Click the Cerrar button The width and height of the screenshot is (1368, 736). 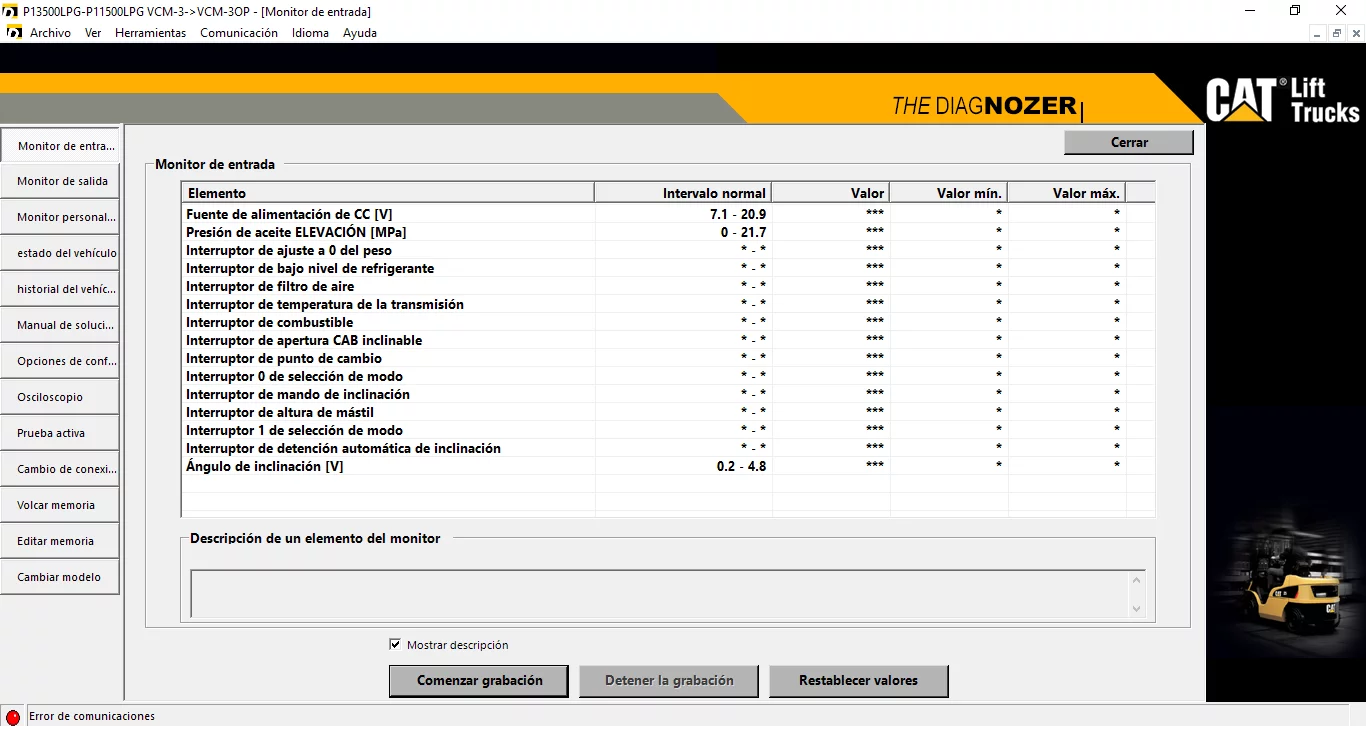[1128, 142]
